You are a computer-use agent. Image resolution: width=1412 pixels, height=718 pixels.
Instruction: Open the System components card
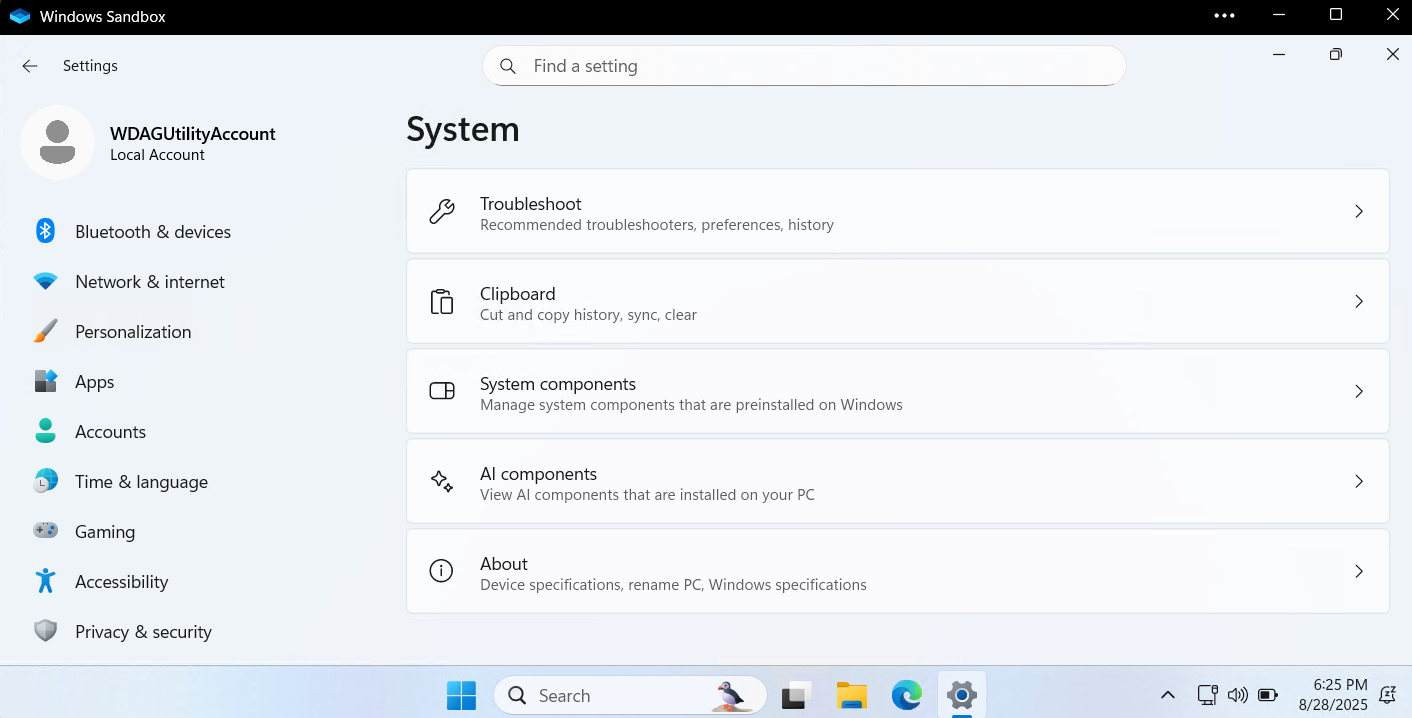898,391
